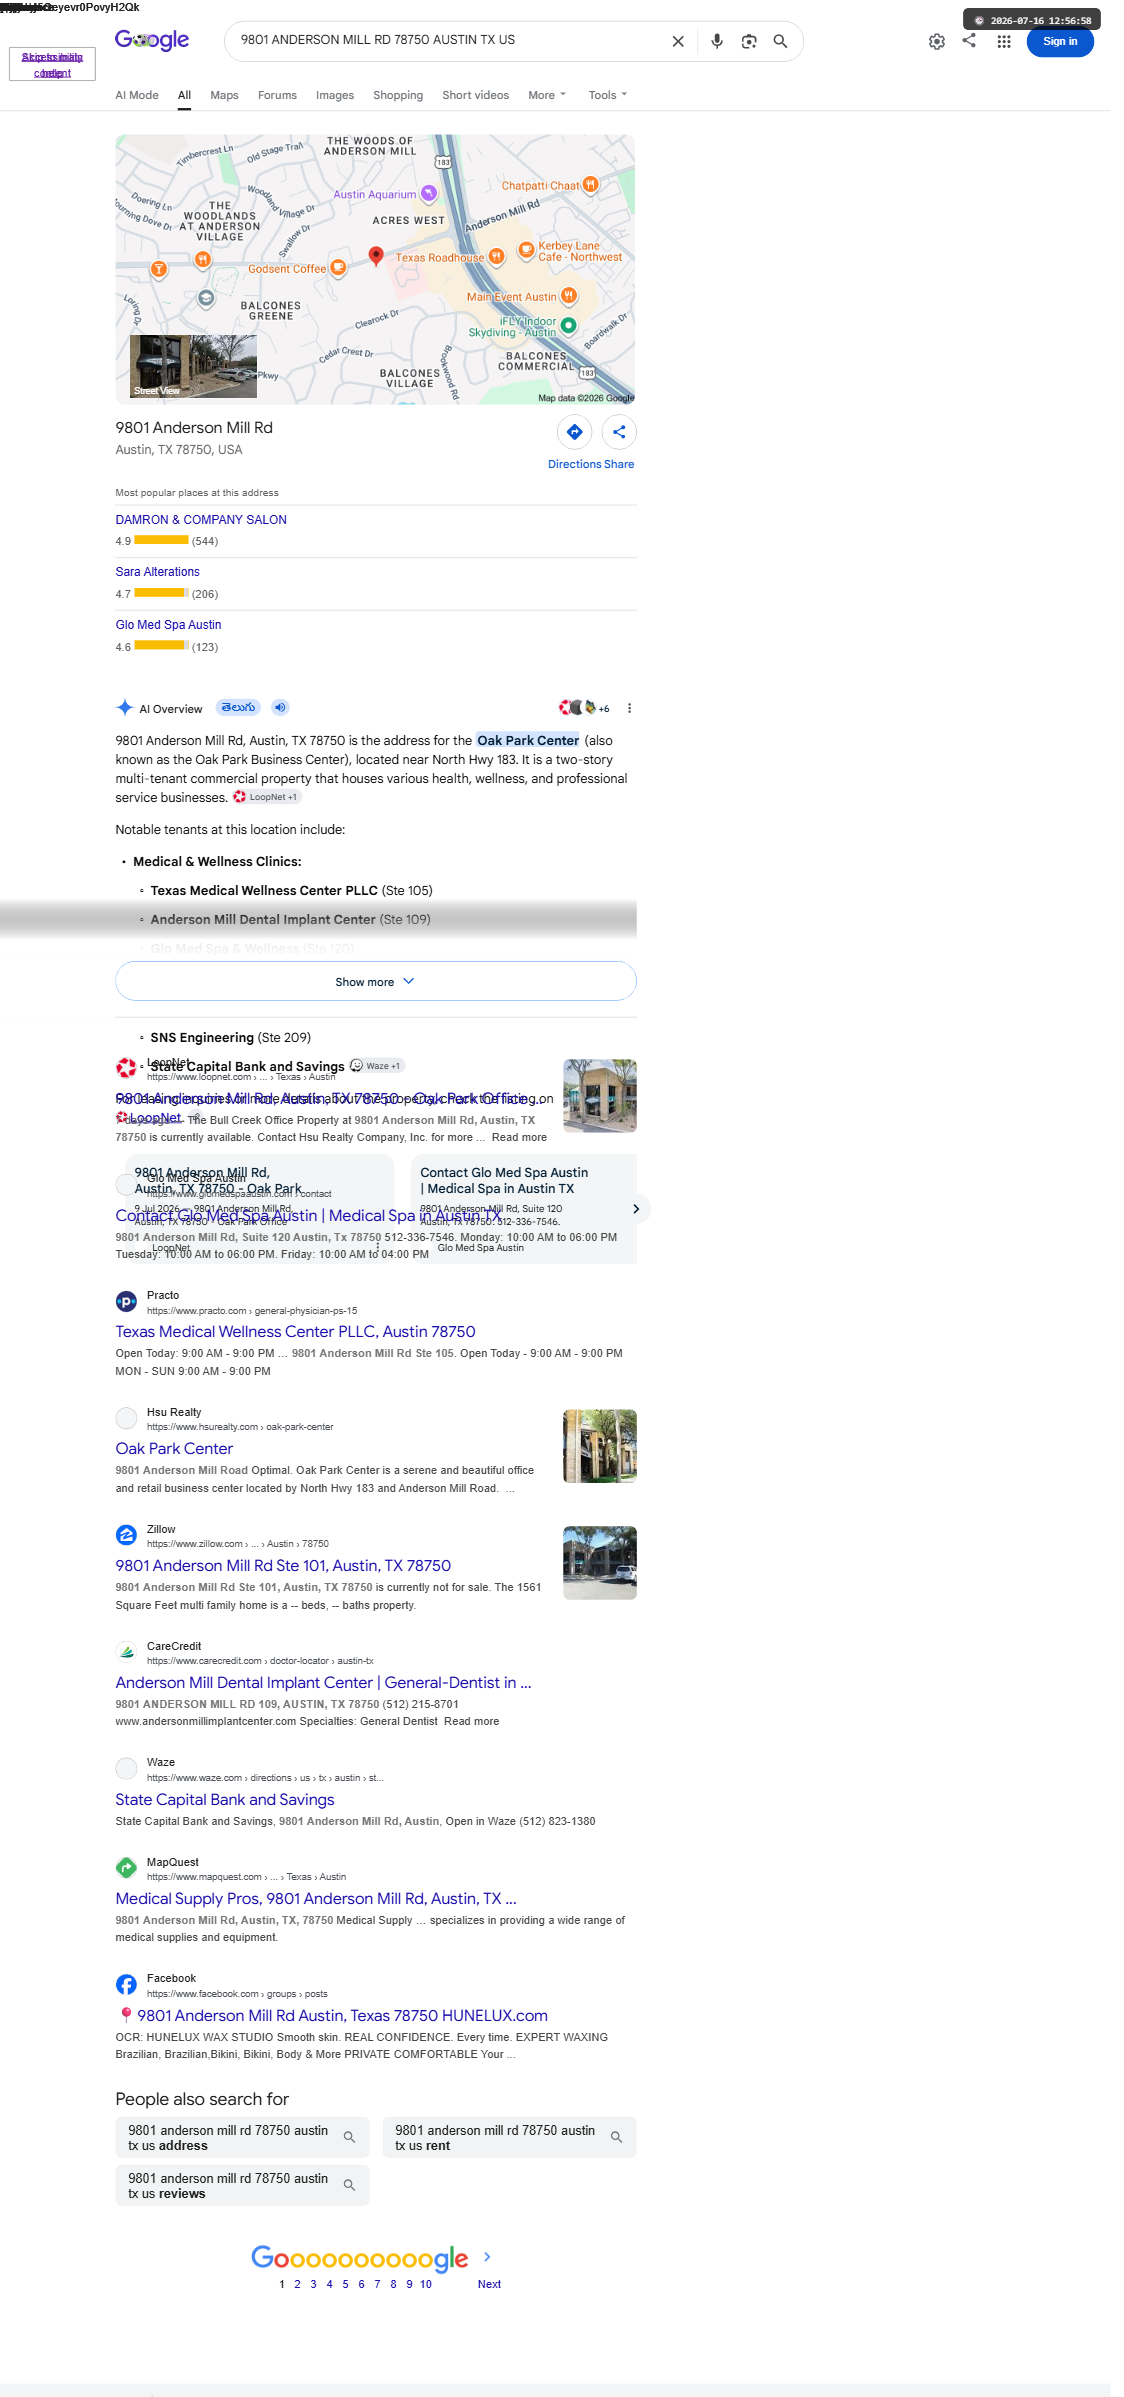Clear the search box with the X icon
The width and height of the screenshot is (1124, 2397).
[x=678, y=41]
